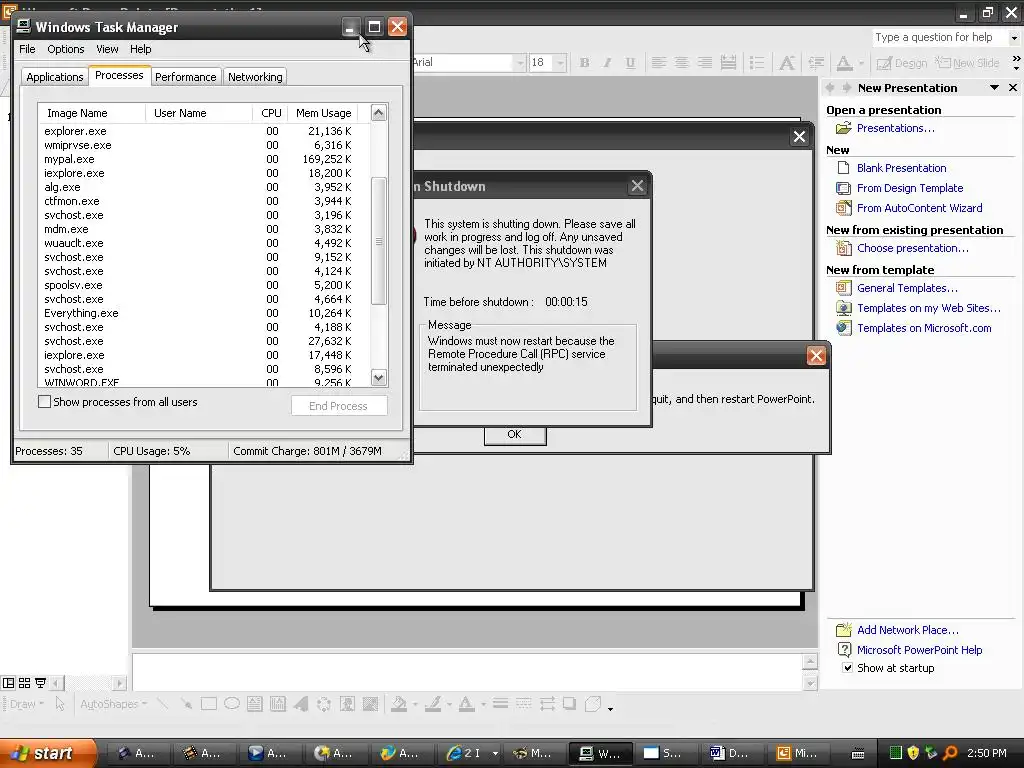Open File menu in Task Manager
This screenshot has height=768, width=1024.
(27, 49)
